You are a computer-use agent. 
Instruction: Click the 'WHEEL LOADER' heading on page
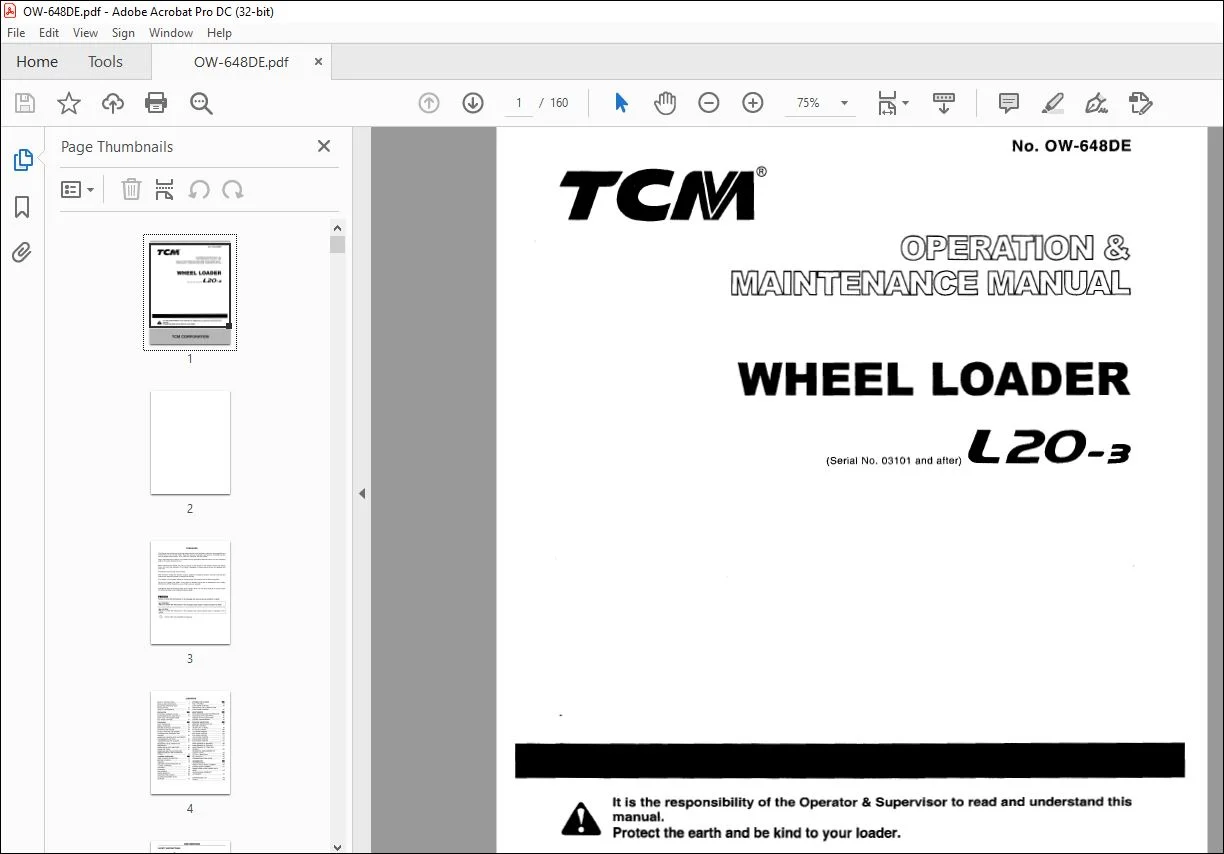pyautogui.click(x=934, y=379)
